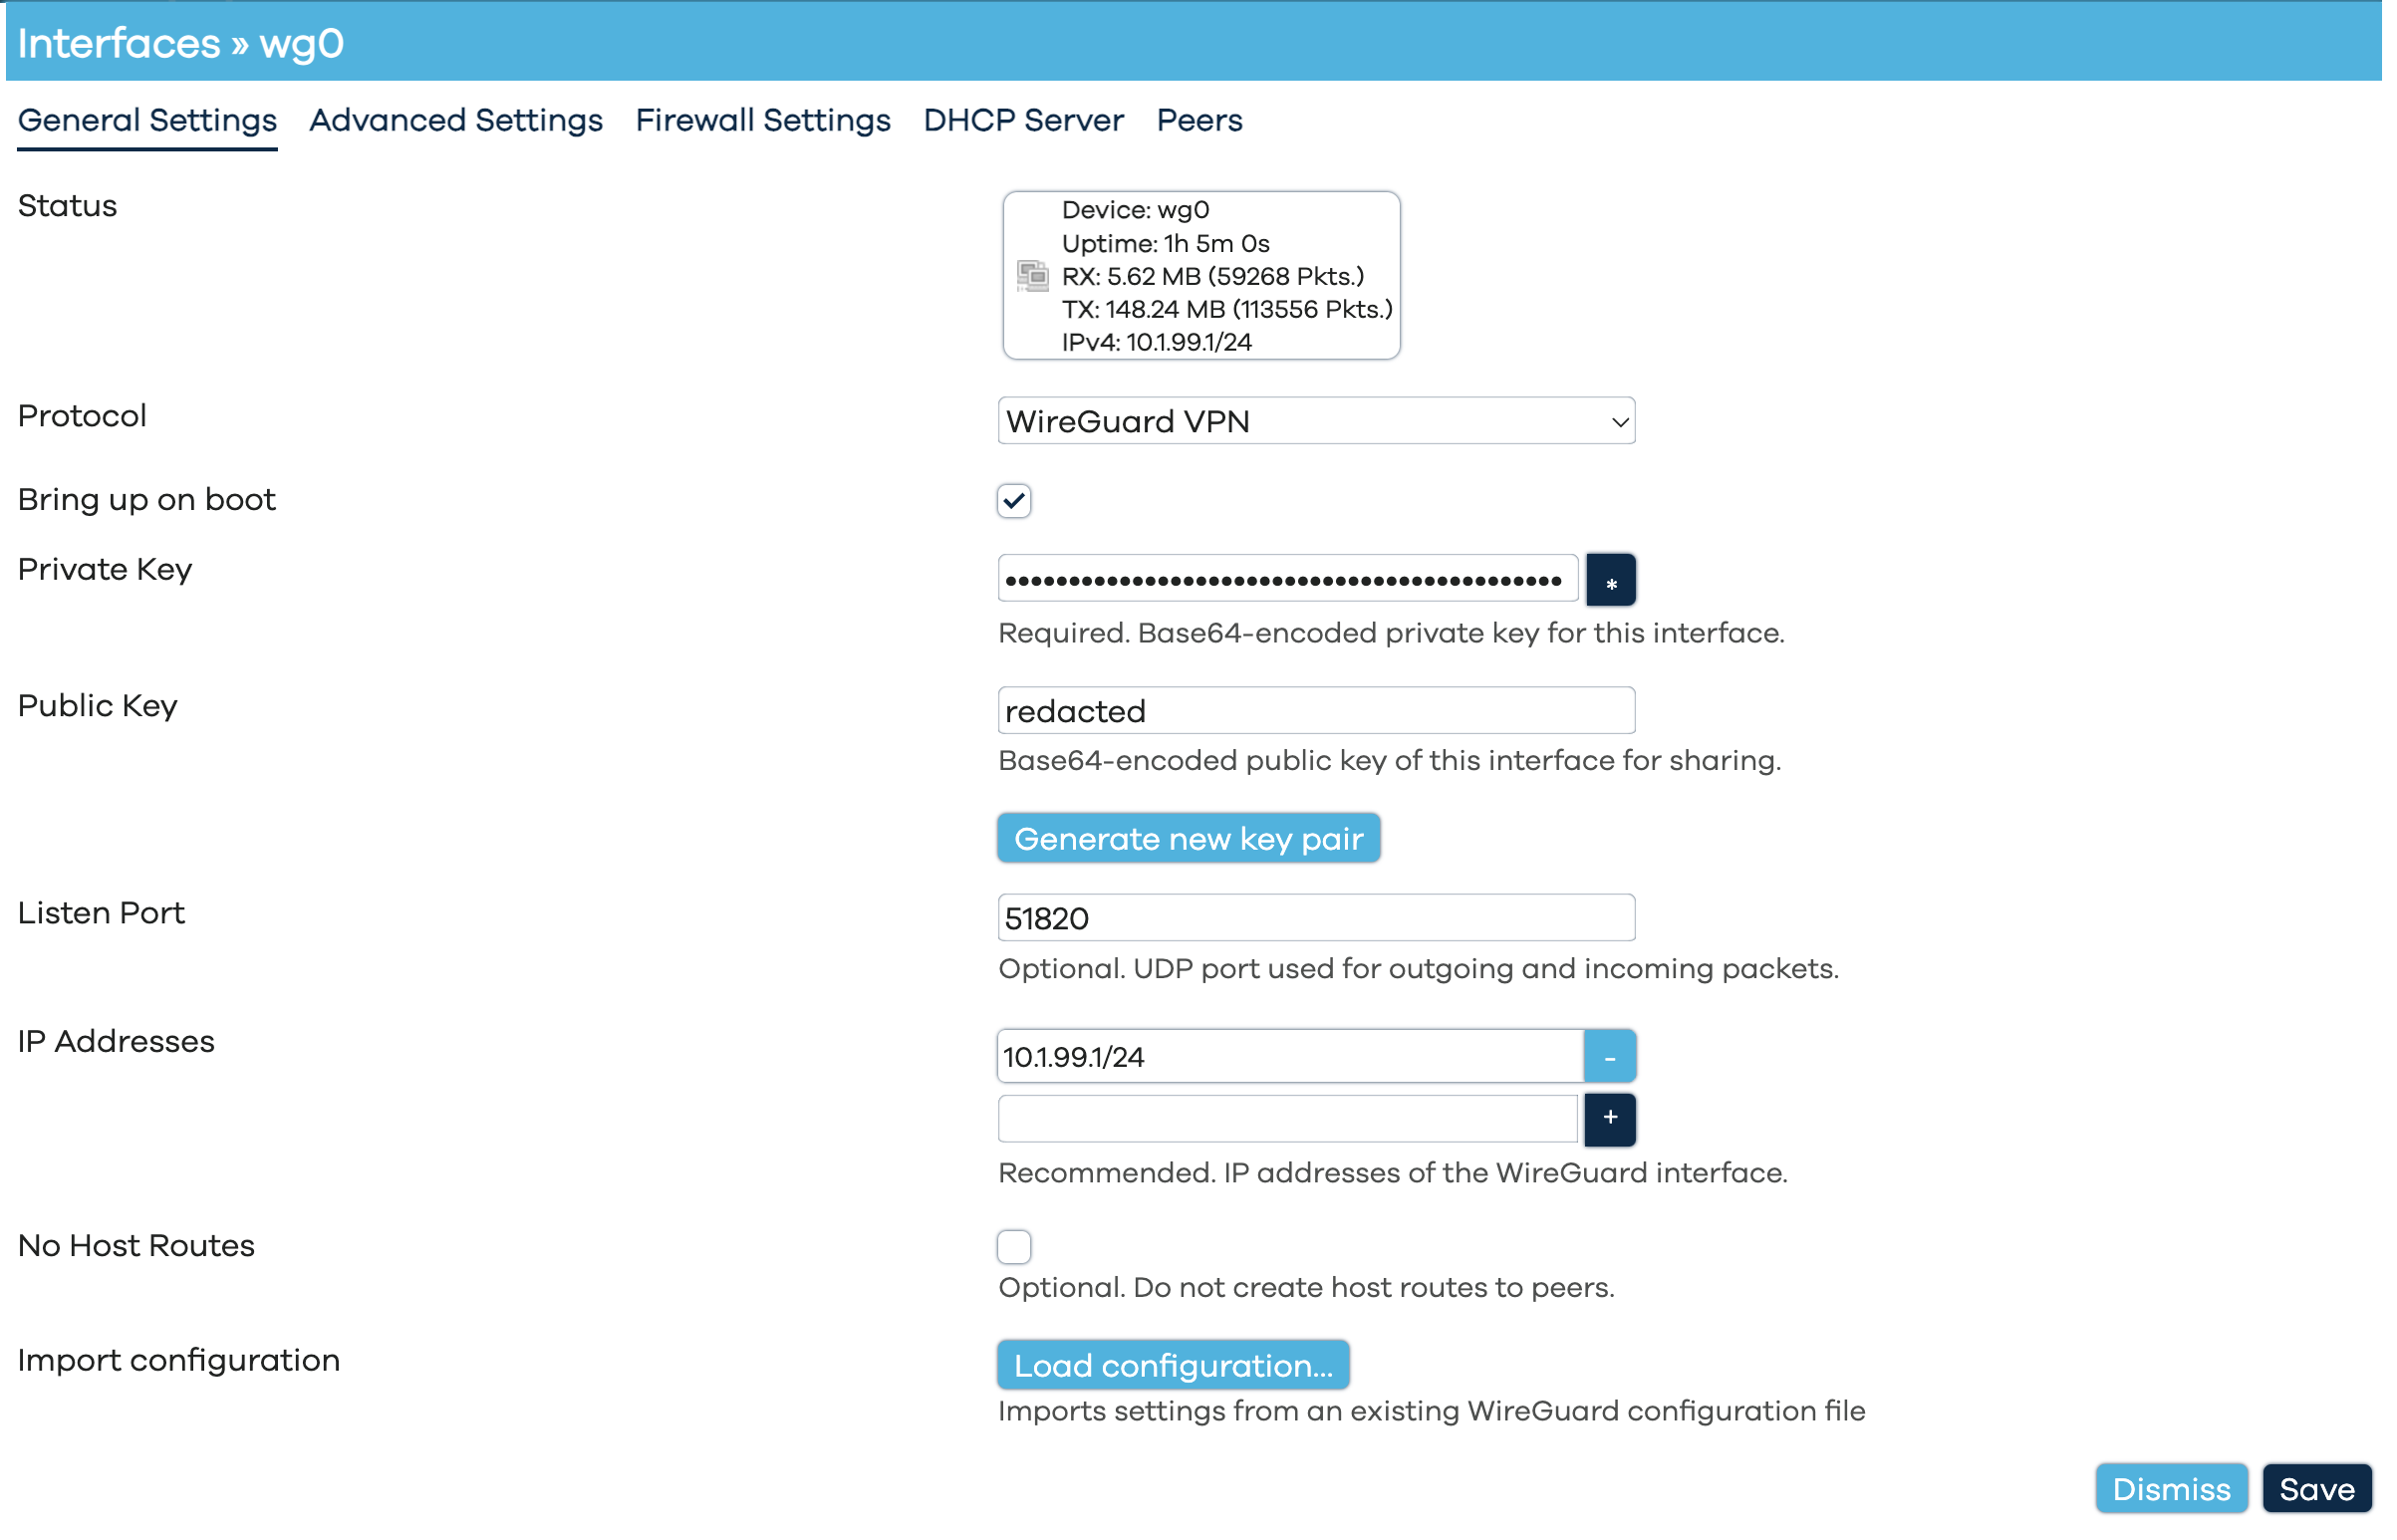2397x1540 pixels.
Task: Open the Peers tab
Action: (1199, 120)
